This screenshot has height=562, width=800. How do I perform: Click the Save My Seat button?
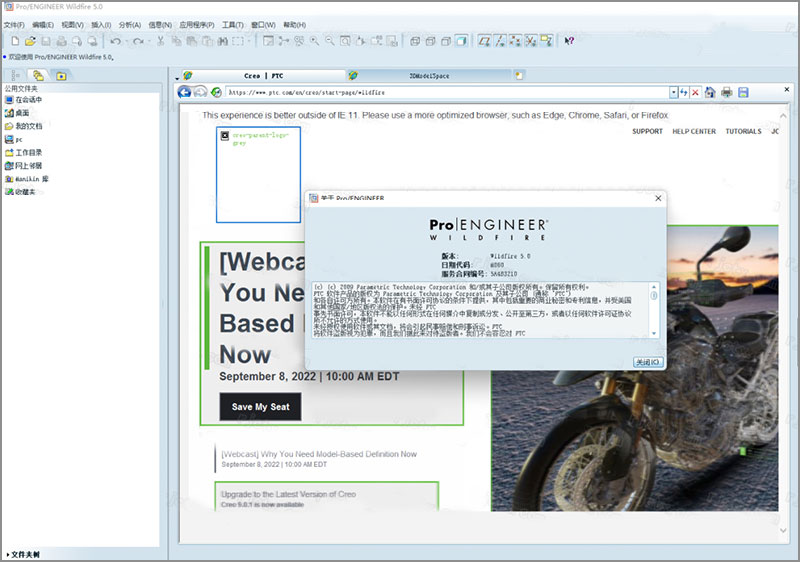260,407
